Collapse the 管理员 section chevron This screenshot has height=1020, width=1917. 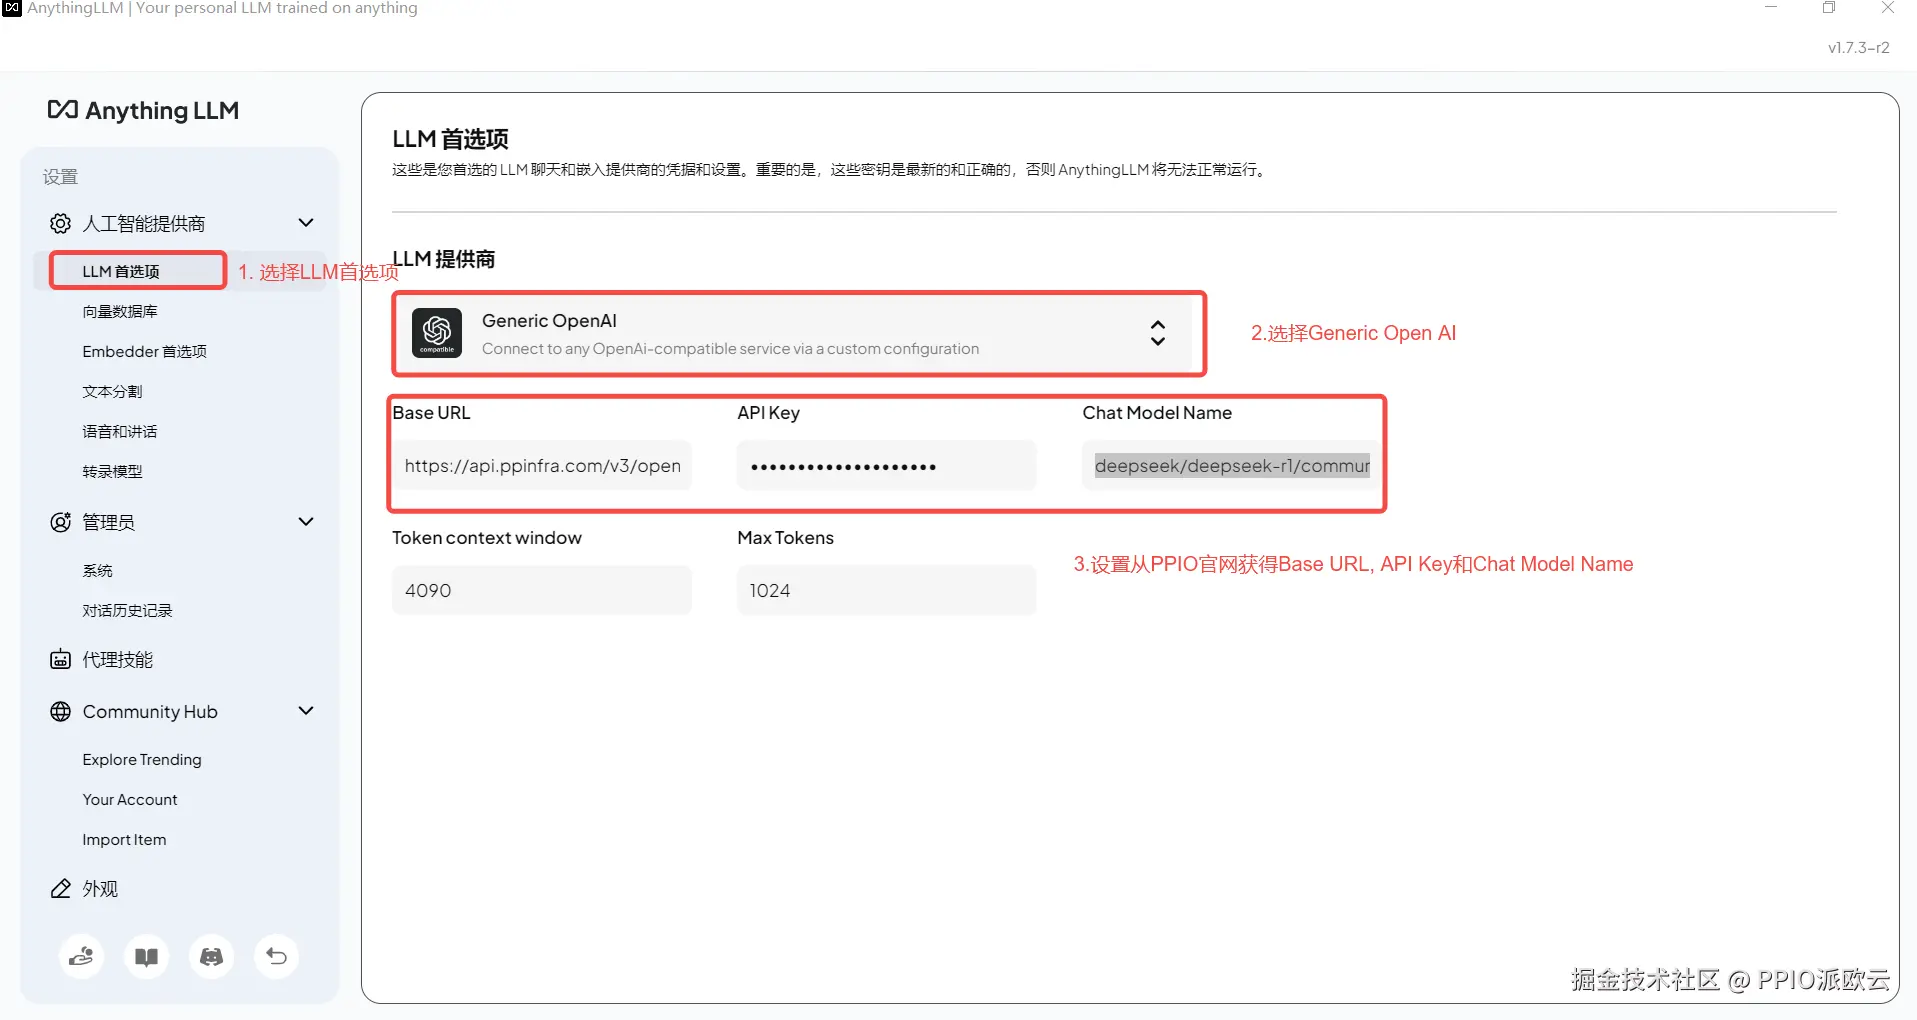pos(306,522)
